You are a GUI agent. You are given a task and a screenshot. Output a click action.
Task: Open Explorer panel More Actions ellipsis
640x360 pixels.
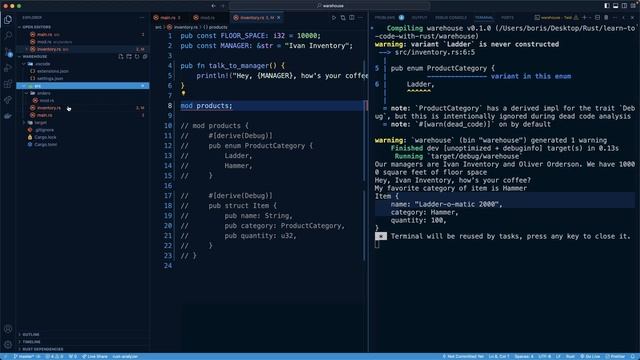coord(142,18)
